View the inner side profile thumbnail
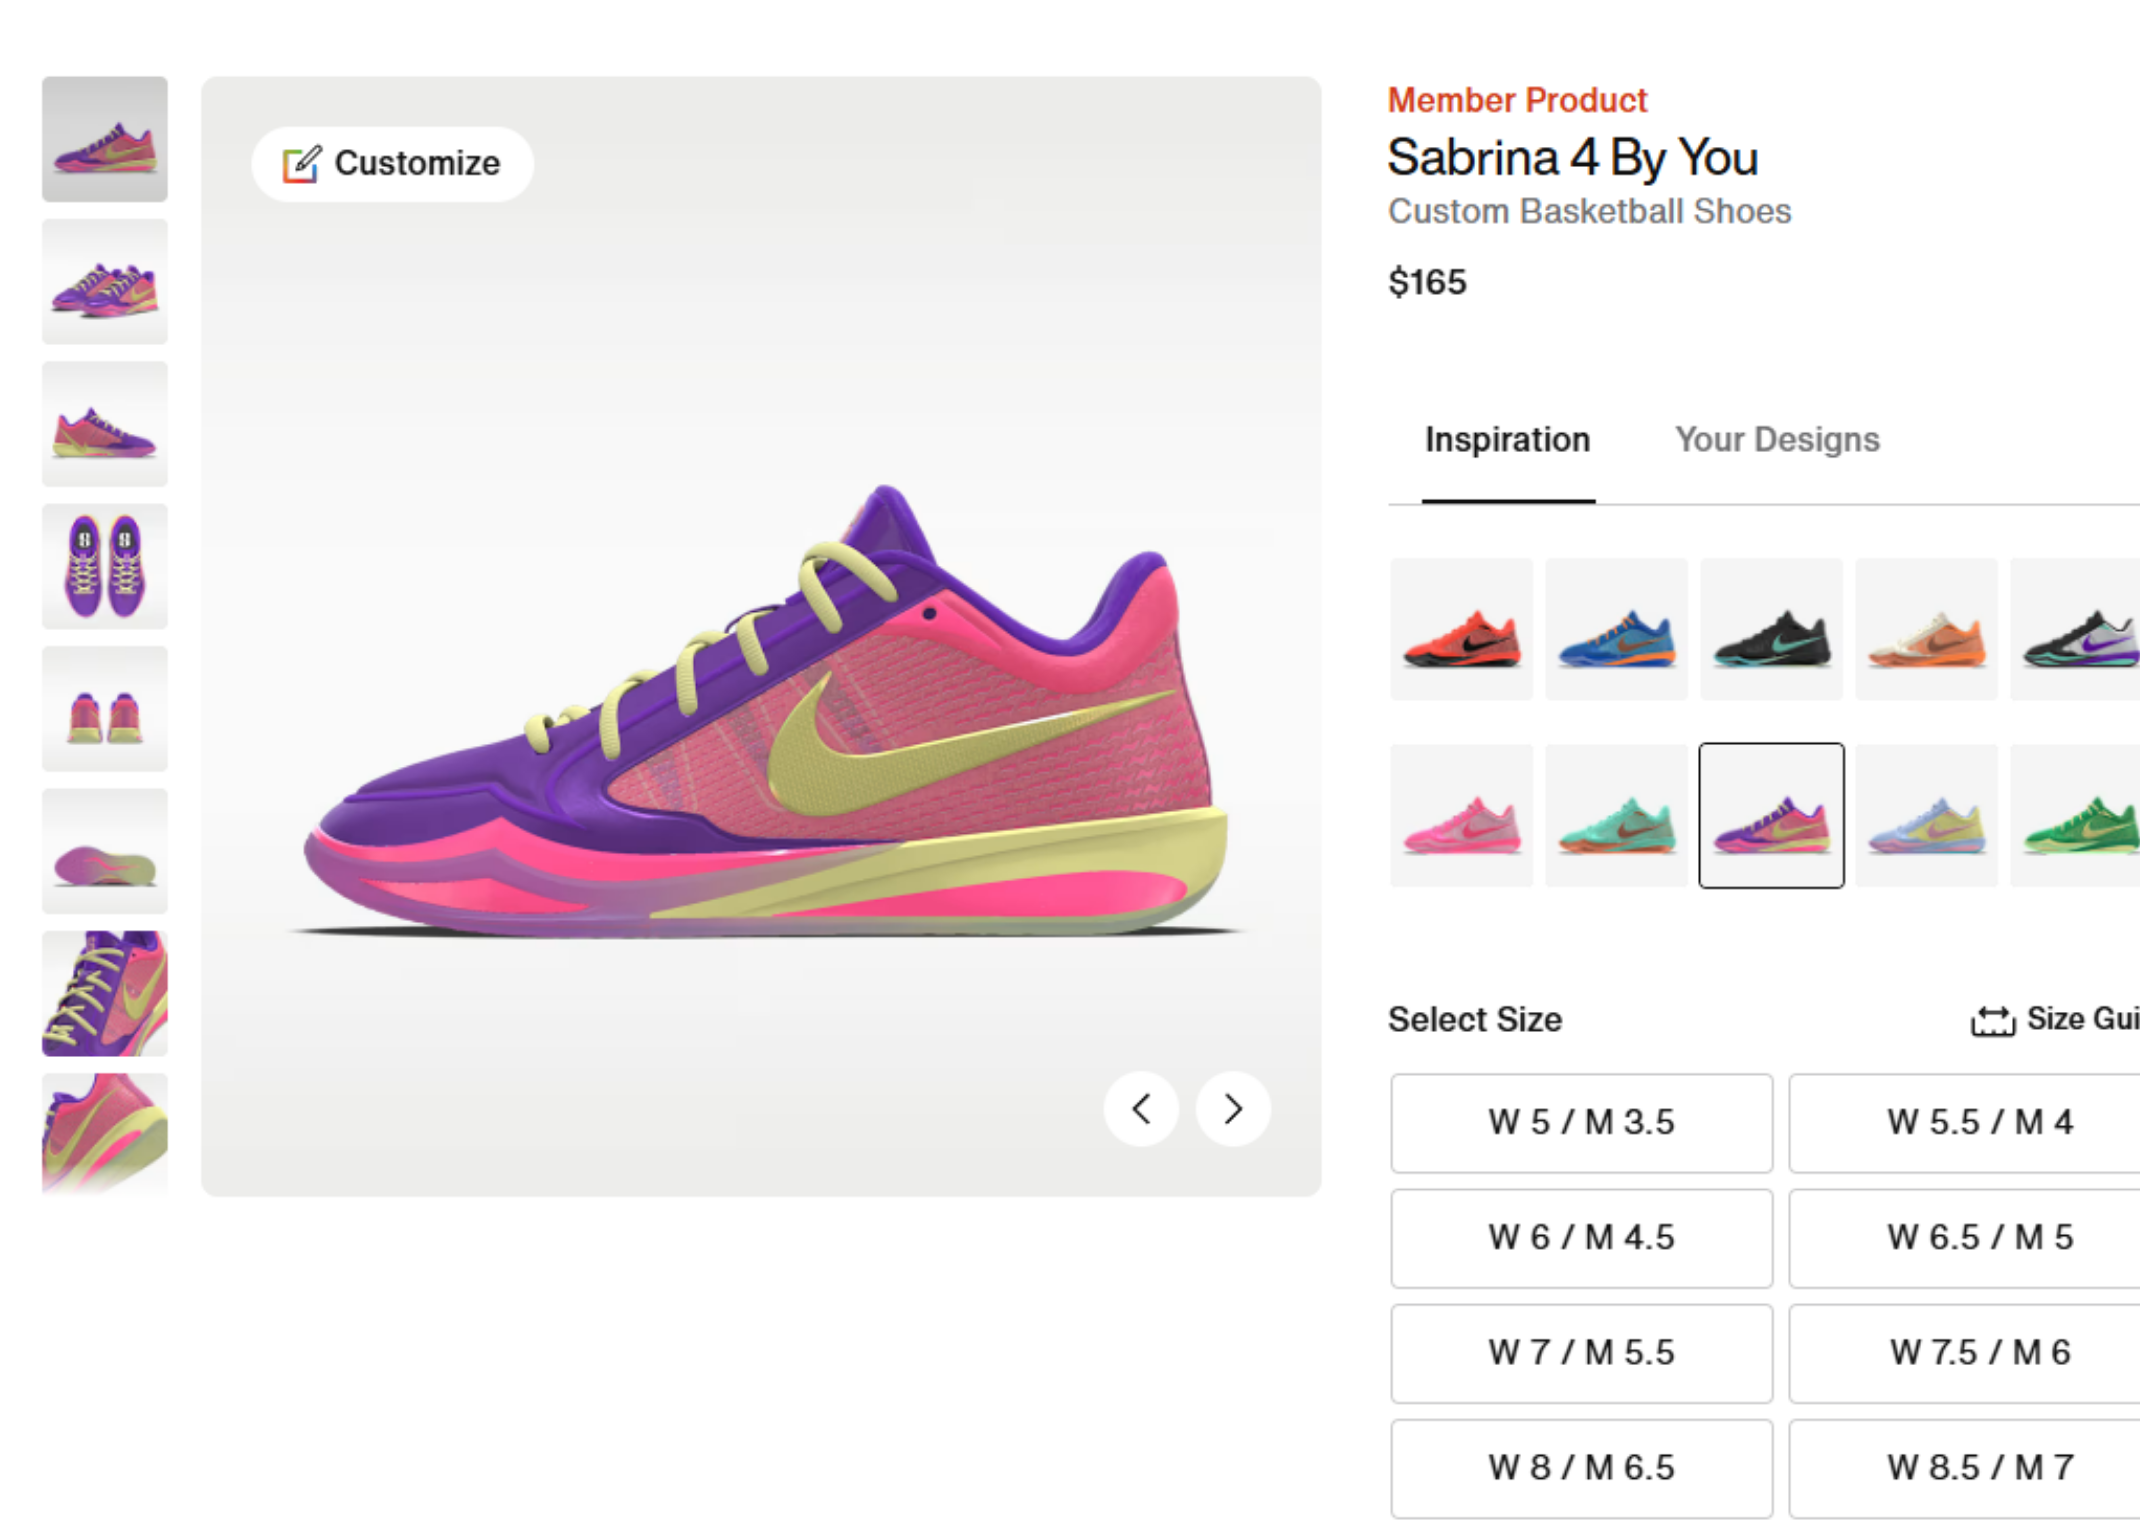Image resolution: width=2140 pixels, height=1520 pixels. click(105, 424)
